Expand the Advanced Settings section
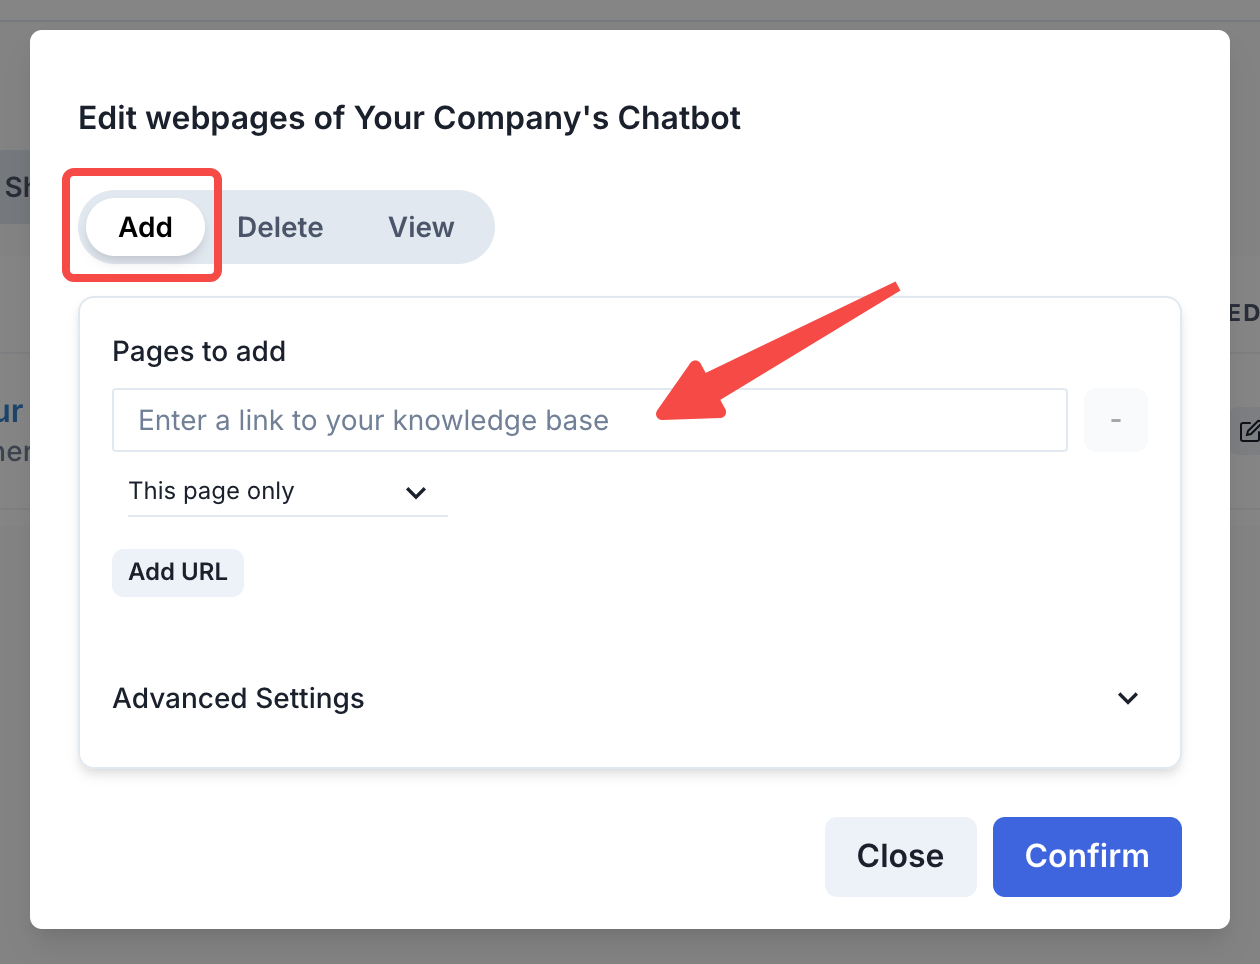Image resolution: width=1260 pixels, height=964 pixels. click(238, 698)
